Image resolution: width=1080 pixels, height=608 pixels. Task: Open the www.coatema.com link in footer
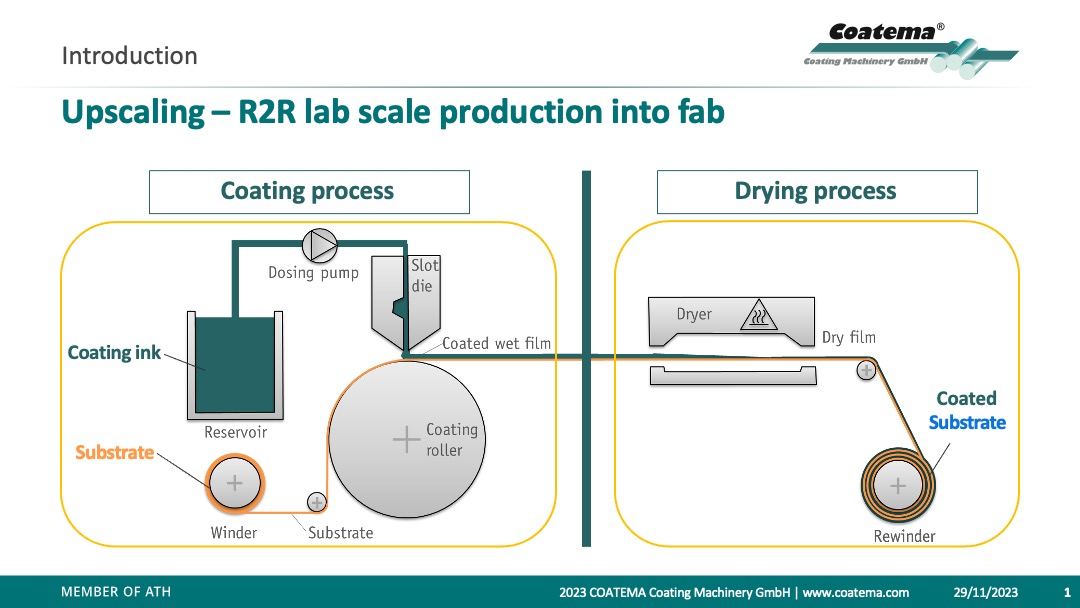(855, 592)
